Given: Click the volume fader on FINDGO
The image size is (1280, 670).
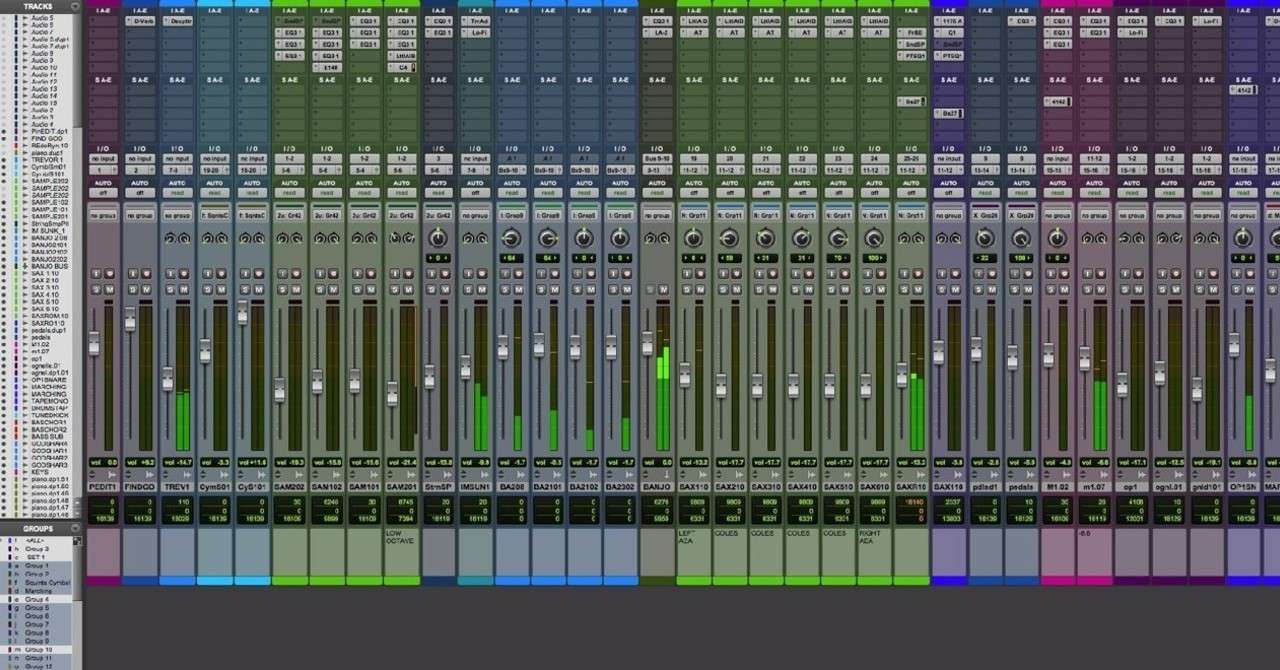Looking at the screenshot, I should [x=130, y=319].
